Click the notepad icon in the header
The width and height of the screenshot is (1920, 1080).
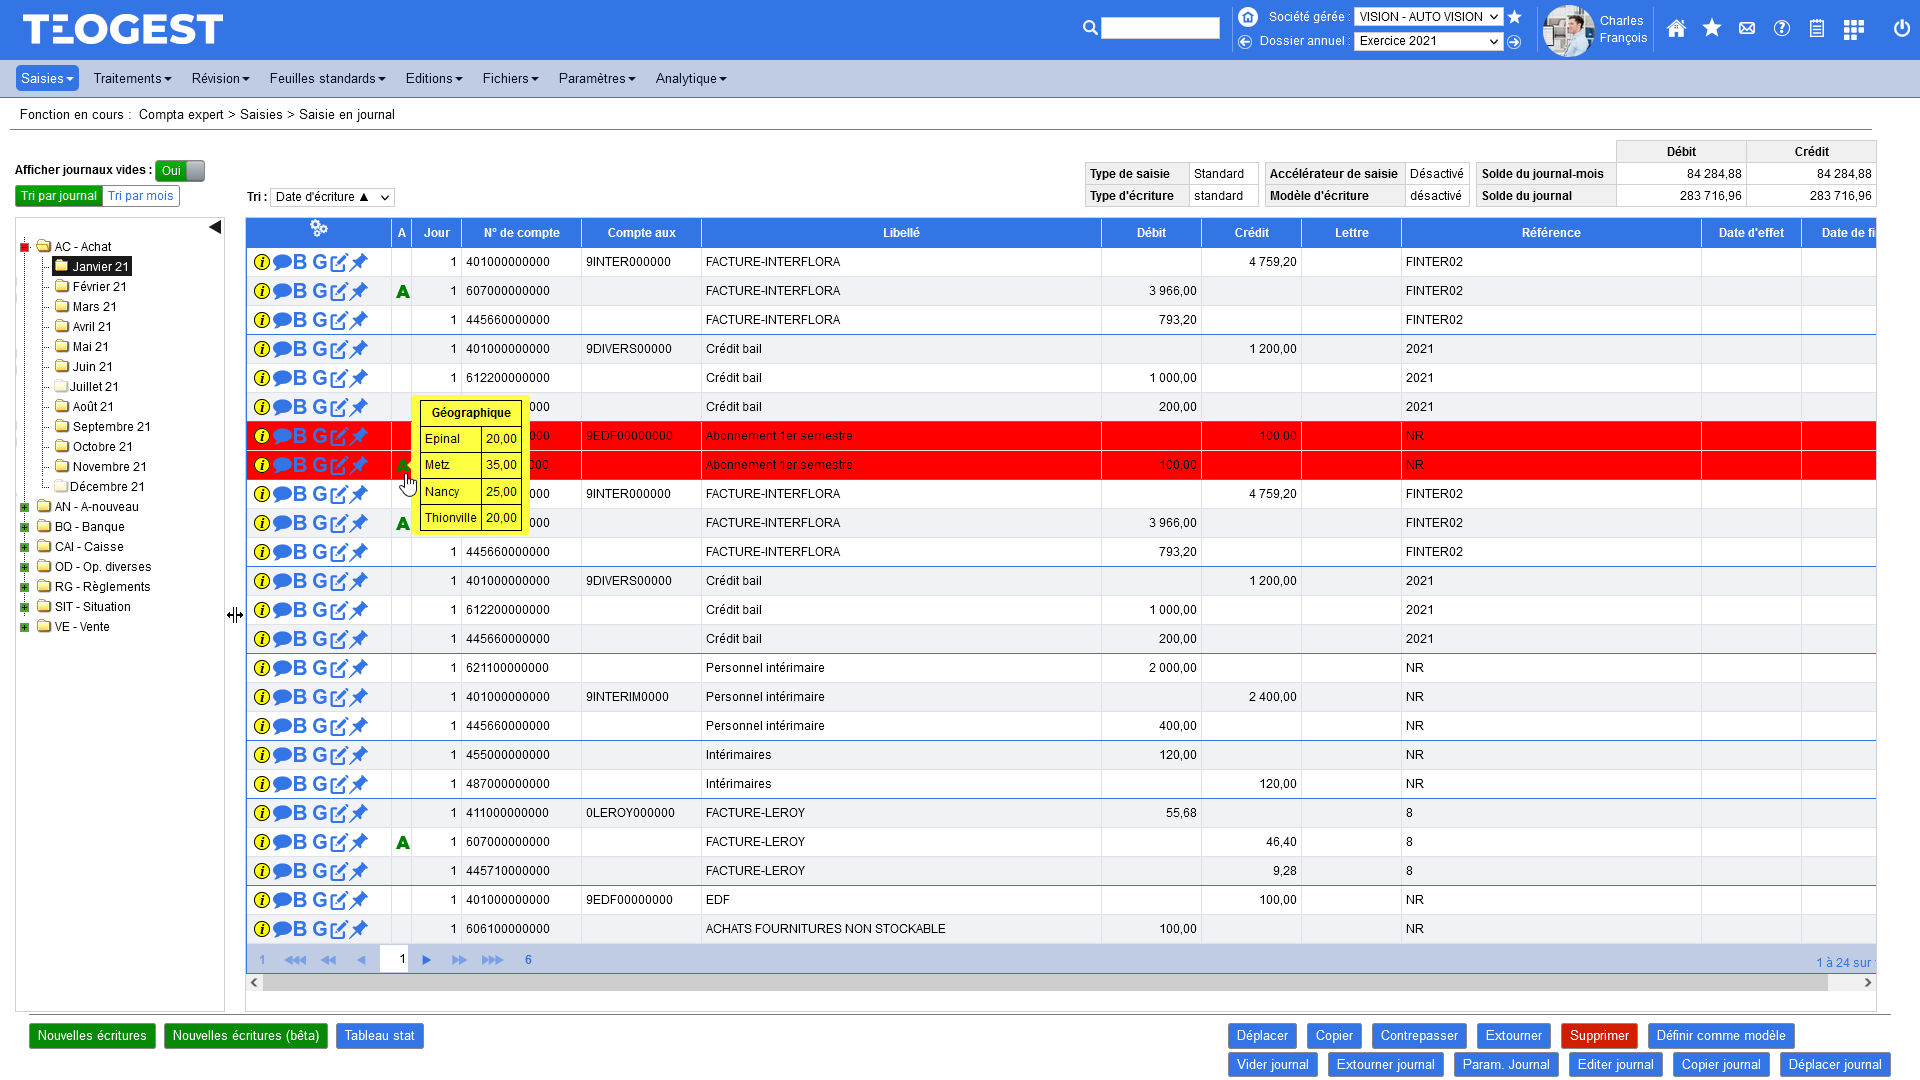(x=1816, y=29)
